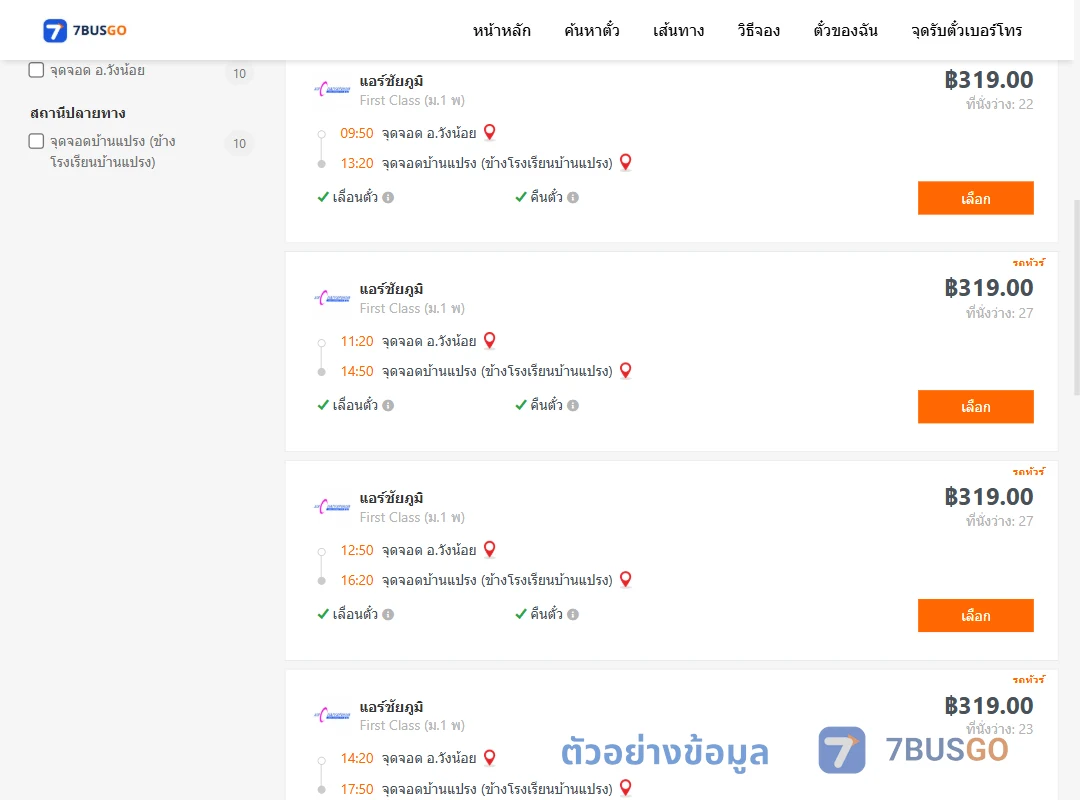Viewport: 1080px width, 800px height.
Task: Click the รถทัวร์ tag on 12:50 card
Action: click(x=1029, y=471)
